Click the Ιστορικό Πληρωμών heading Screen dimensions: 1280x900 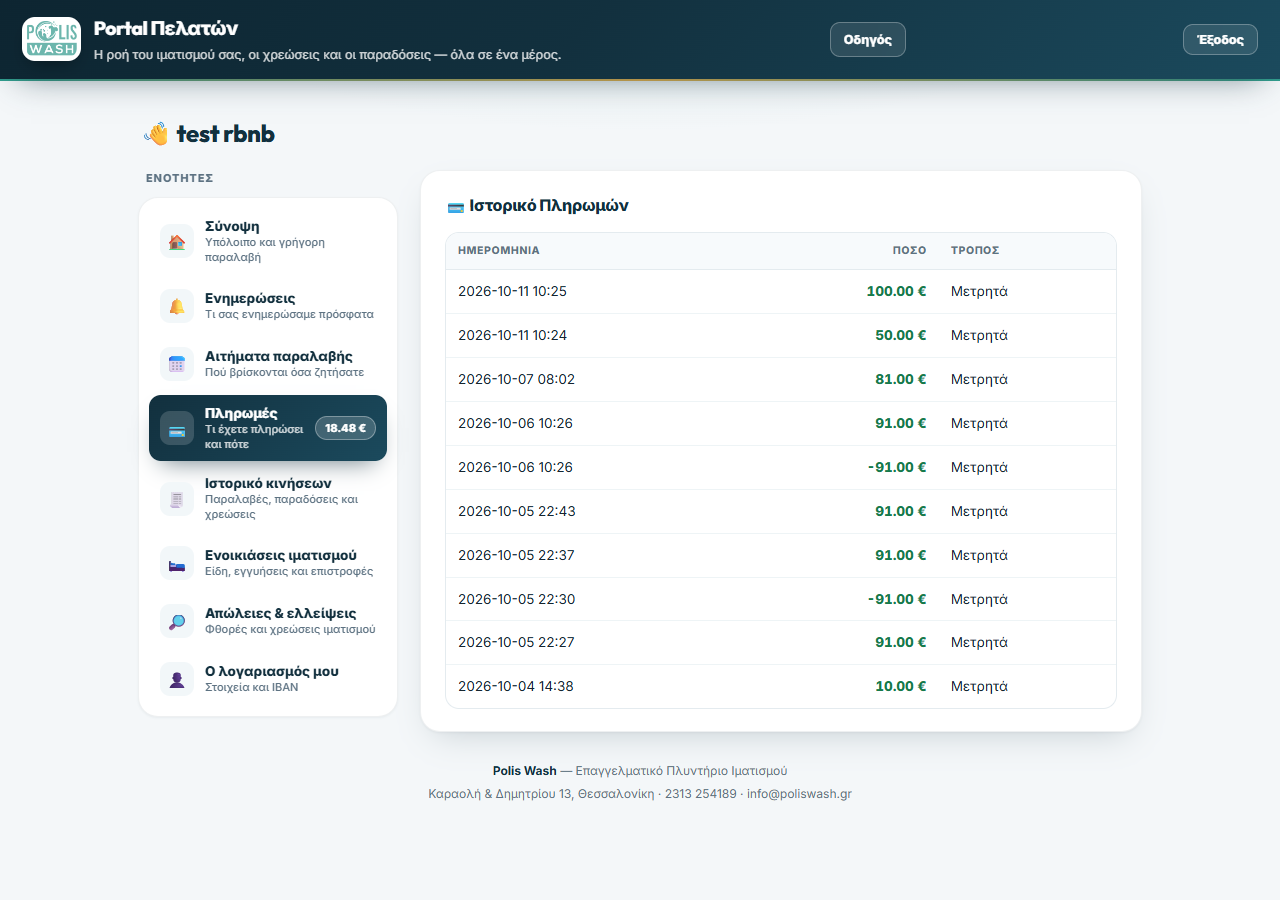[548, 206]
